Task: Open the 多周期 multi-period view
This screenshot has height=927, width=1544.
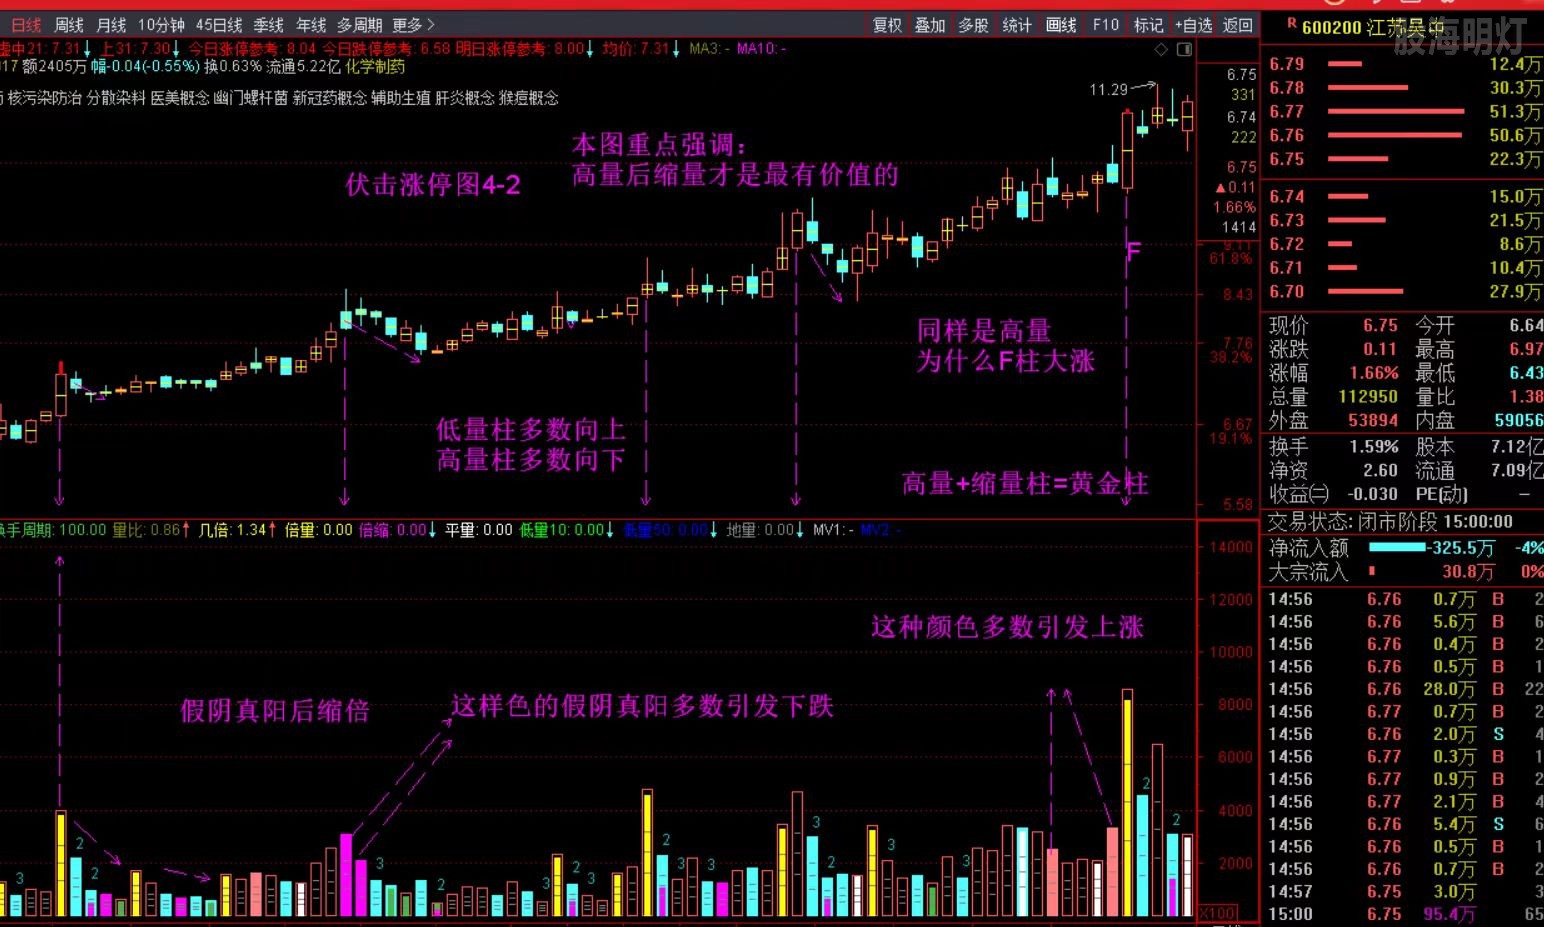Action: tap(360, 25)
